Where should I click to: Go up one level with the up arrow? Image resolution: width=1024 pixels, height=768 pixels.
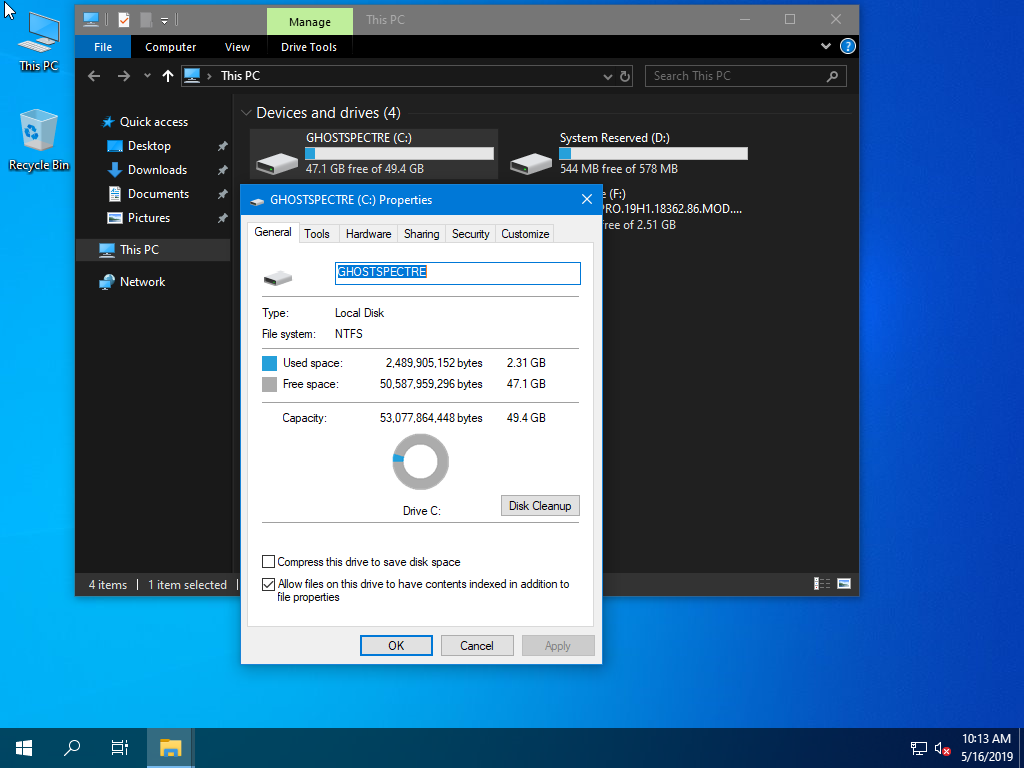pos(168,76)
